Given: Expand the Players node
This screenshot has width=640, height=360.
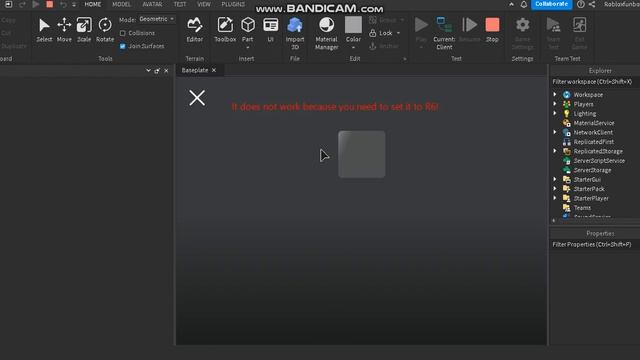Looking at the screenshot, I should (555, 104).
